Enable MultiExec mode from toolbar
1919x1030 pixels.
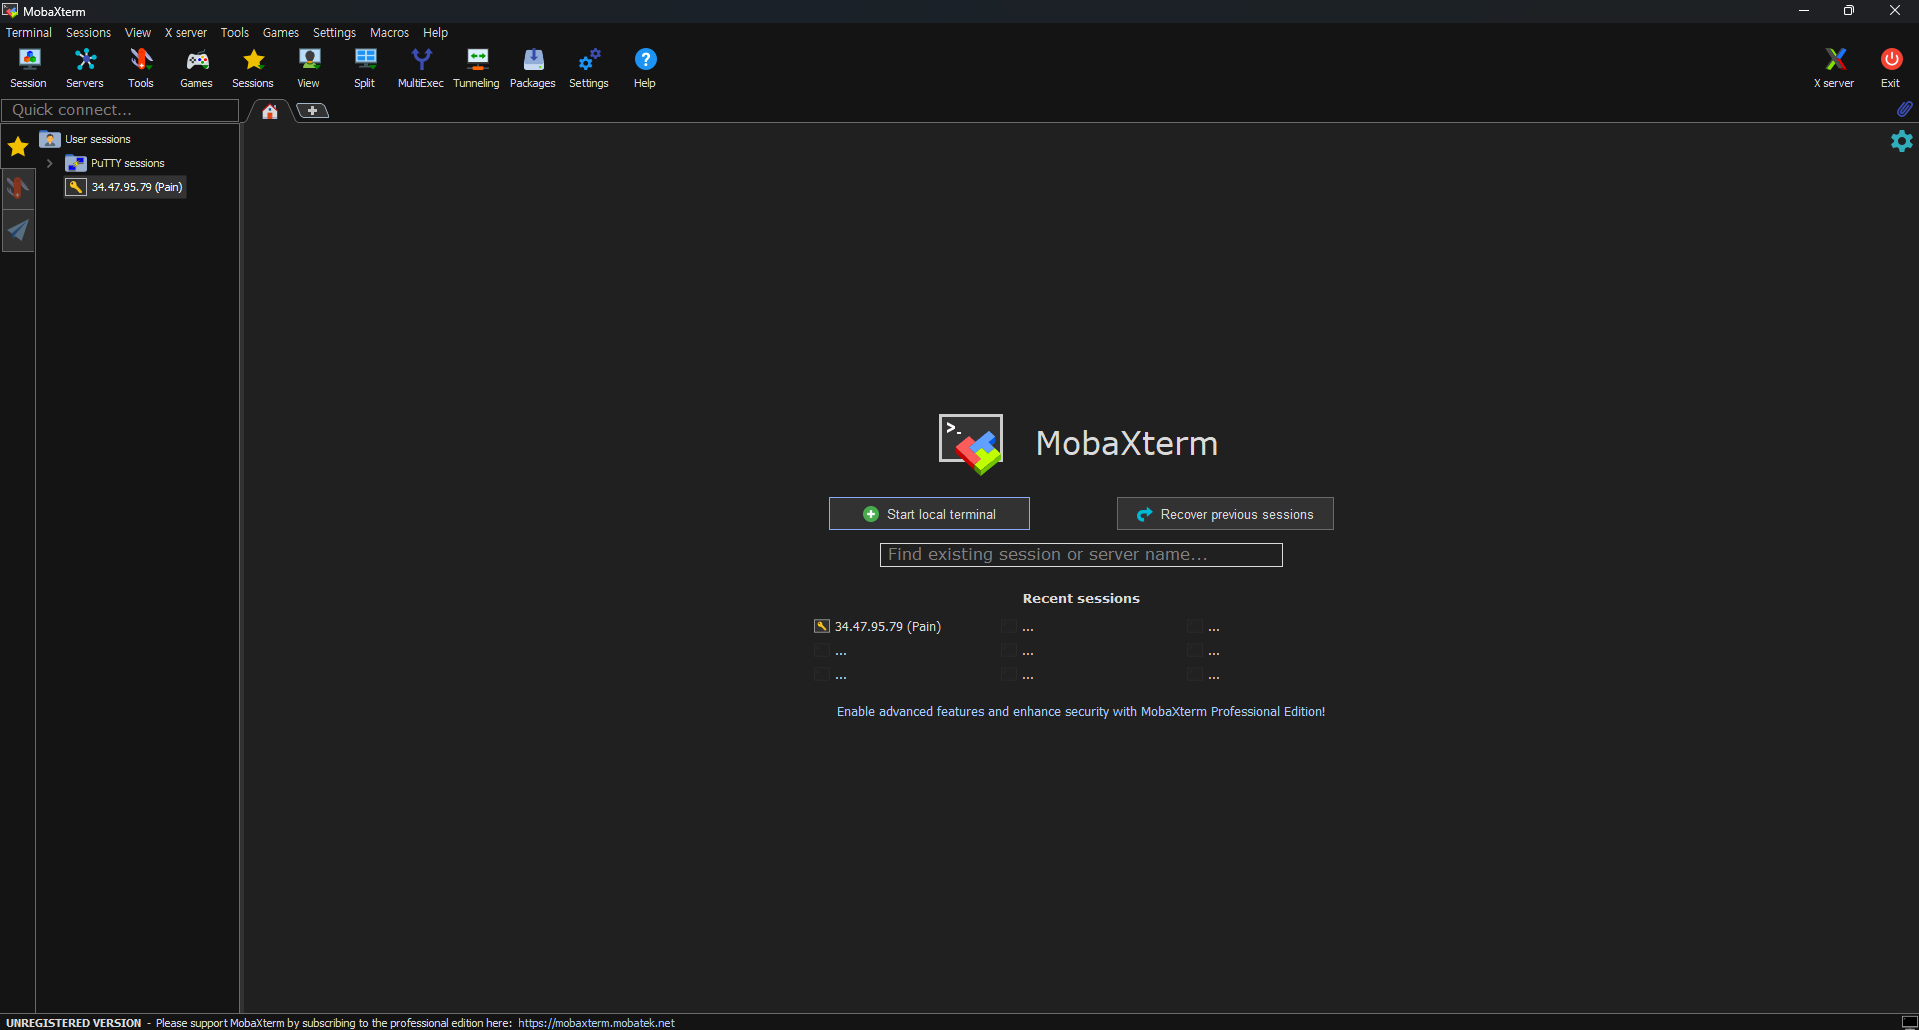(421, 68)
